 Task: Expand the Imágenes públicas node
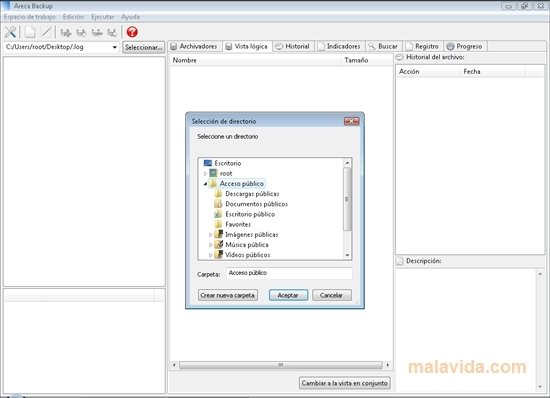click(210, 235)
